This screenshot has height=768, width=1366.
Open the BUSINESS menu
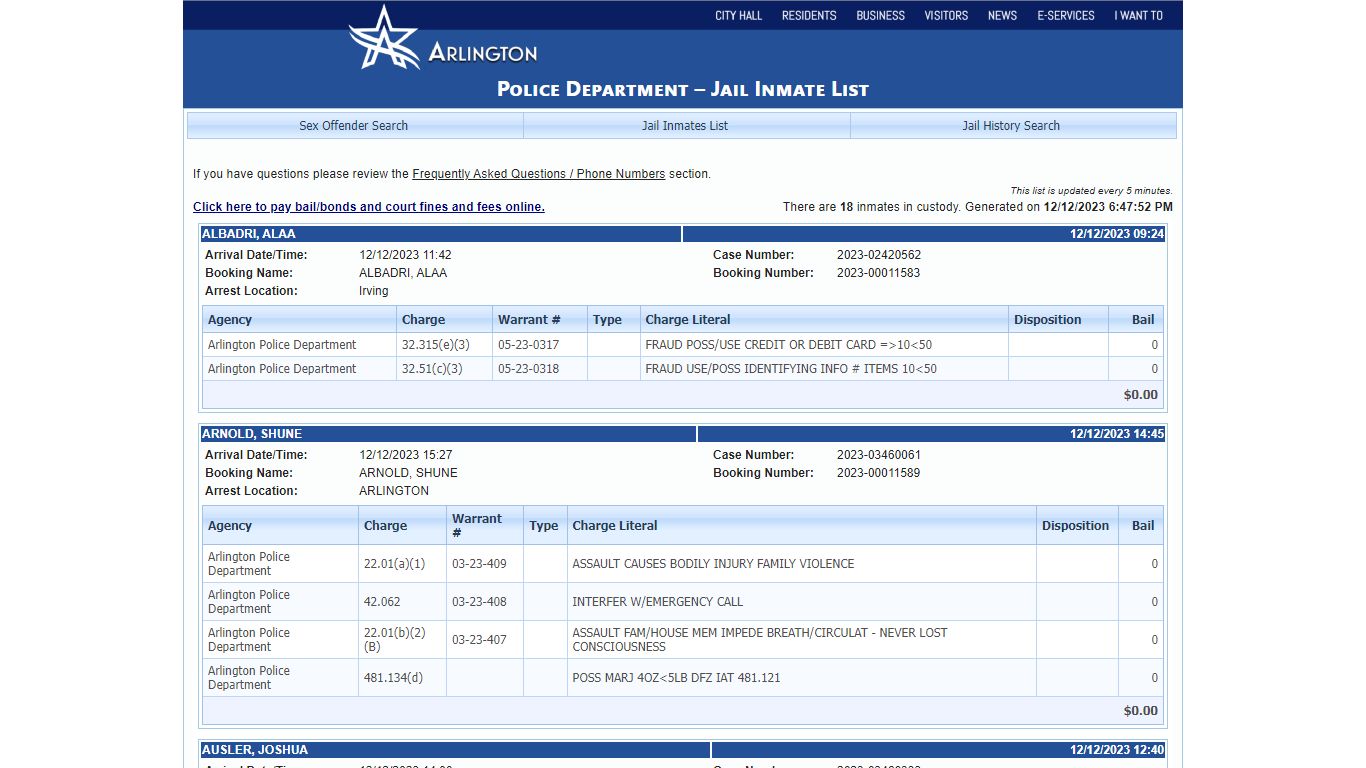click(x=880, y=15)
